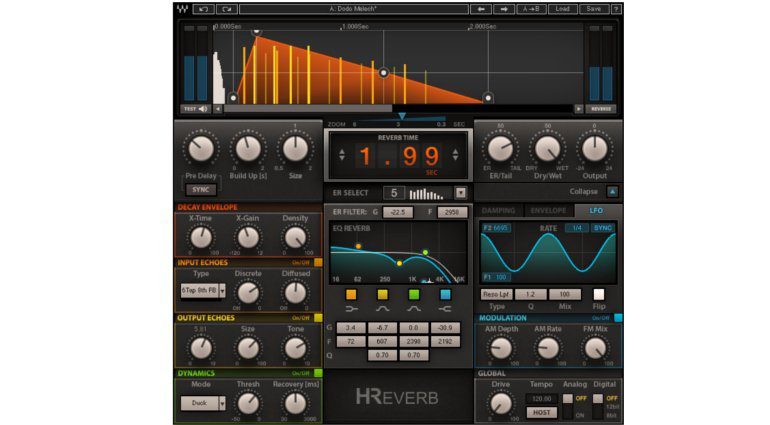Toggle Output Echoes On/Off switch
The width and height of the screenshot is (770, 425).
[318, 318]
